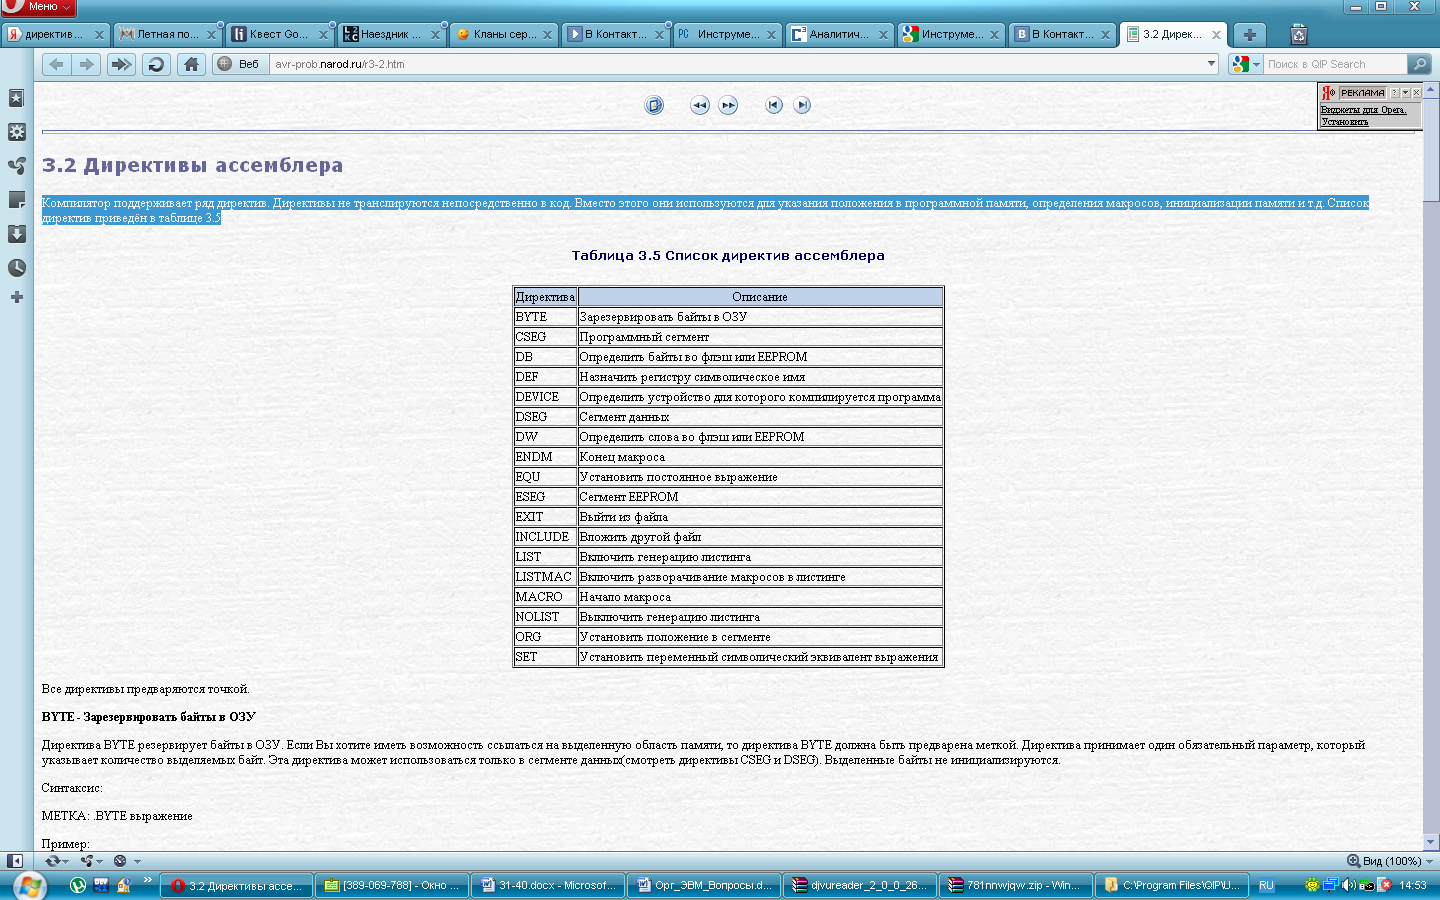Open Opera Unite dropdown in status bar
Screen dimensions: 1440x900
[x=92, y=861]
